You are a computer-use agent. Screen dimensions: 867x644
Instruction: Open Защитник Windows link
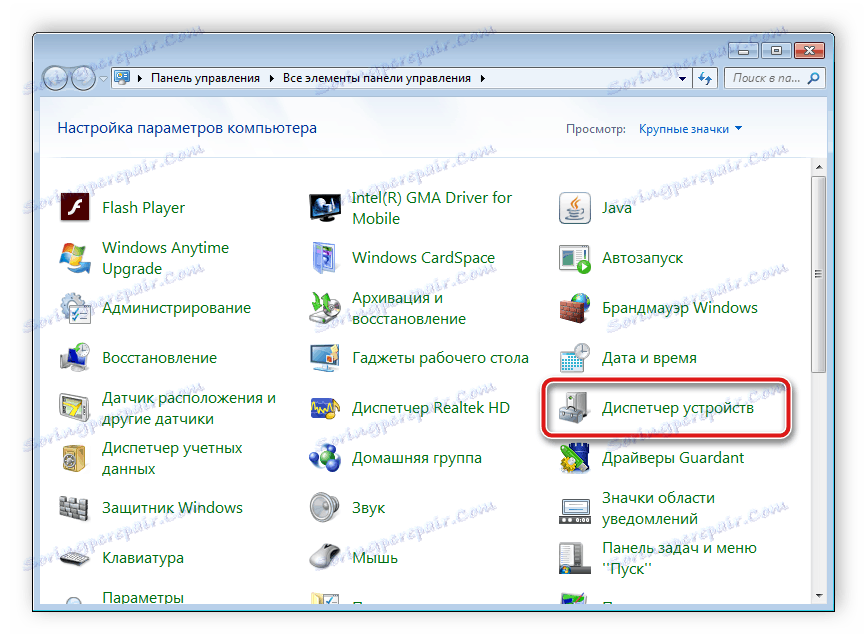(173, 508)
